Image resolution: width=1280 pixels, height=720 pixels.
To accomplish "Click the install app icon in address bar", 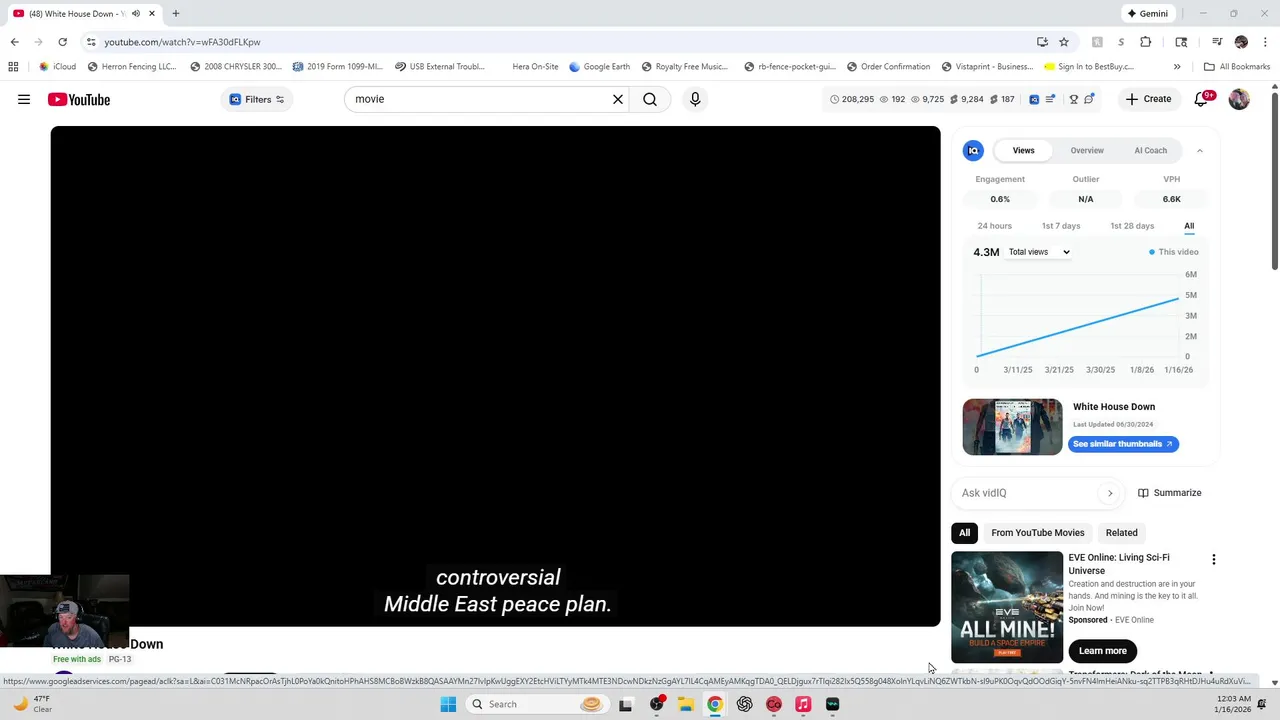I will pyautogui.click(x=1042, y=42).
